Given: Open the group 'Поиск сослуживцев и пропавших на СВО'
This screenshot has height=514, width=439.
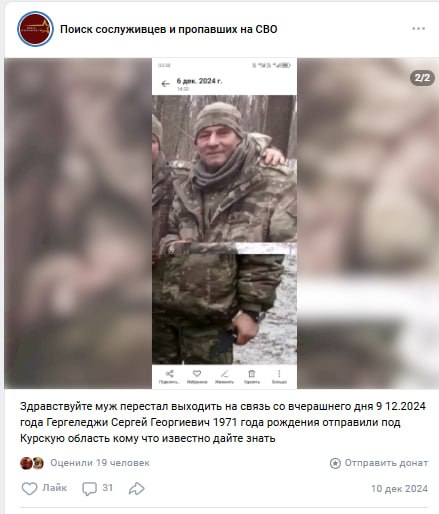Looking at the screenshot, I should [x=169, y=29].
